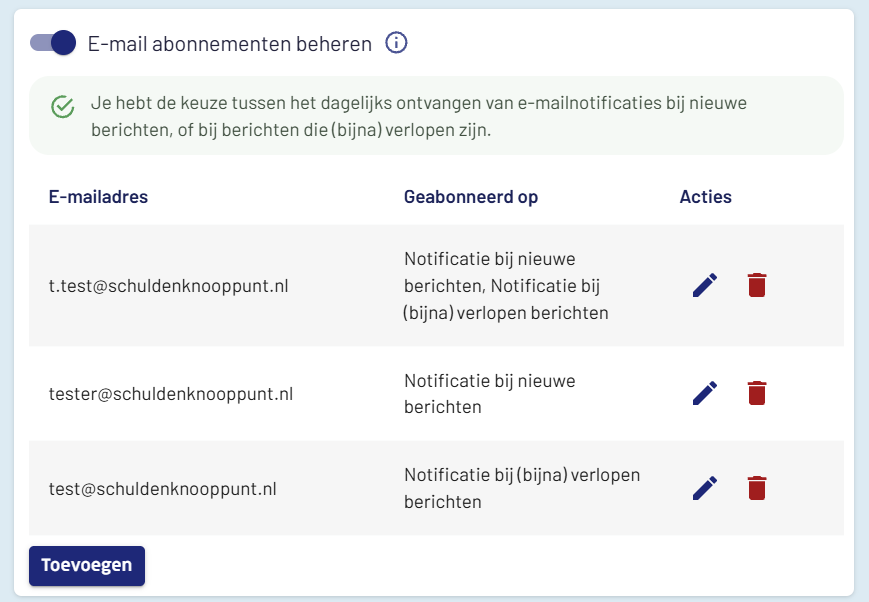The width and height of the screenshot is (869, 602).
Task: Click the info icon beside the heading
Action: [x=397, y=43]
